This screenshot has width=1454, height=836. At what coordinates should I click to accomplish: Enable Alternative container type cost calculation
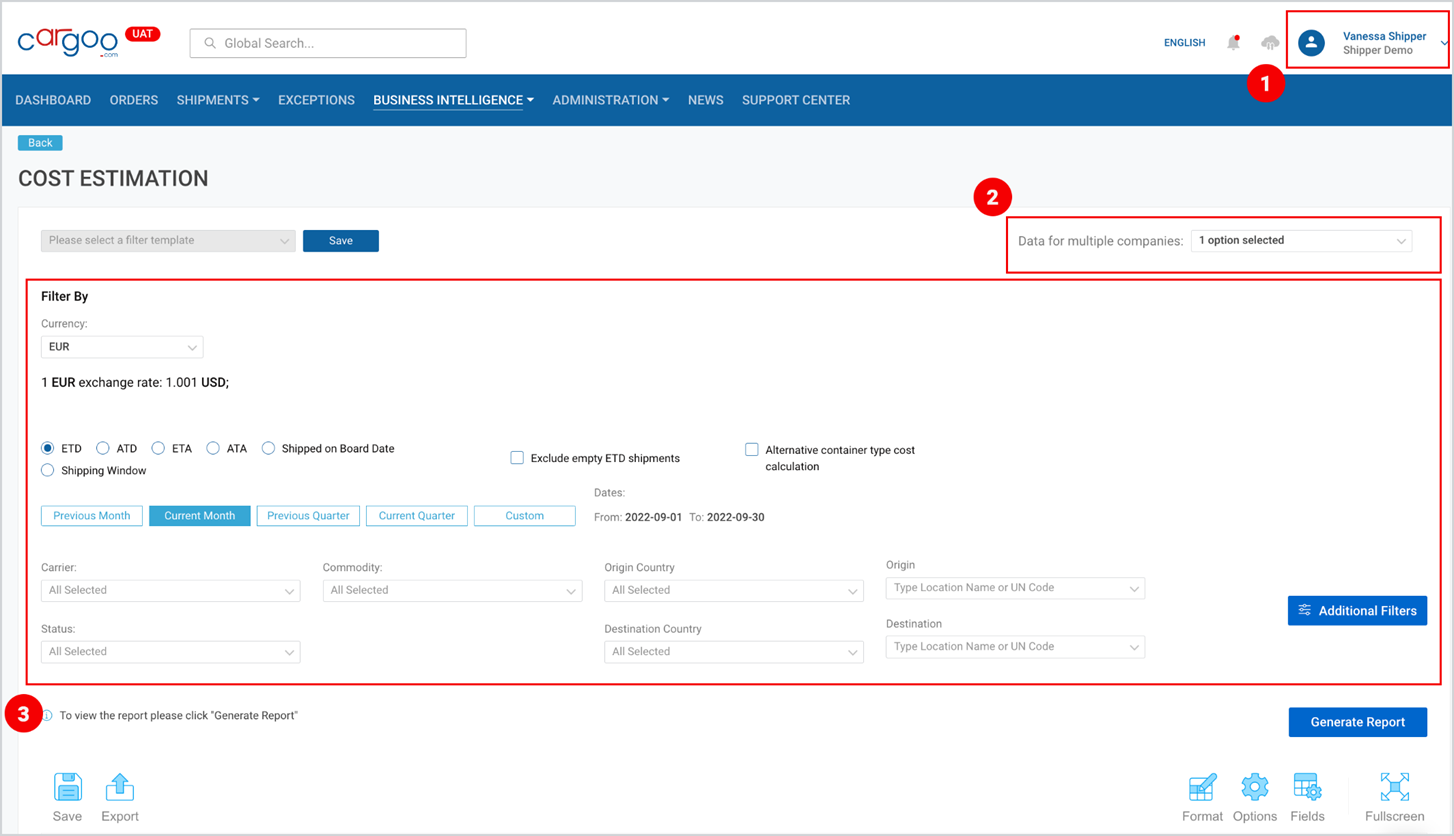(x=752, y=450)
